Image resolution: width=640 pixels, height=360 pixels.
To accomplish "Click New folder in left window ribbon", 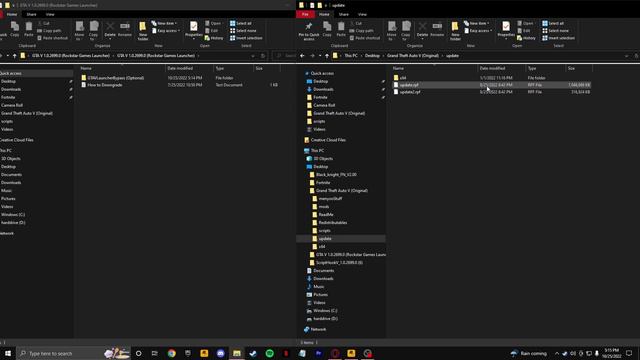I will pyautogui.click(x=142, y=31).
